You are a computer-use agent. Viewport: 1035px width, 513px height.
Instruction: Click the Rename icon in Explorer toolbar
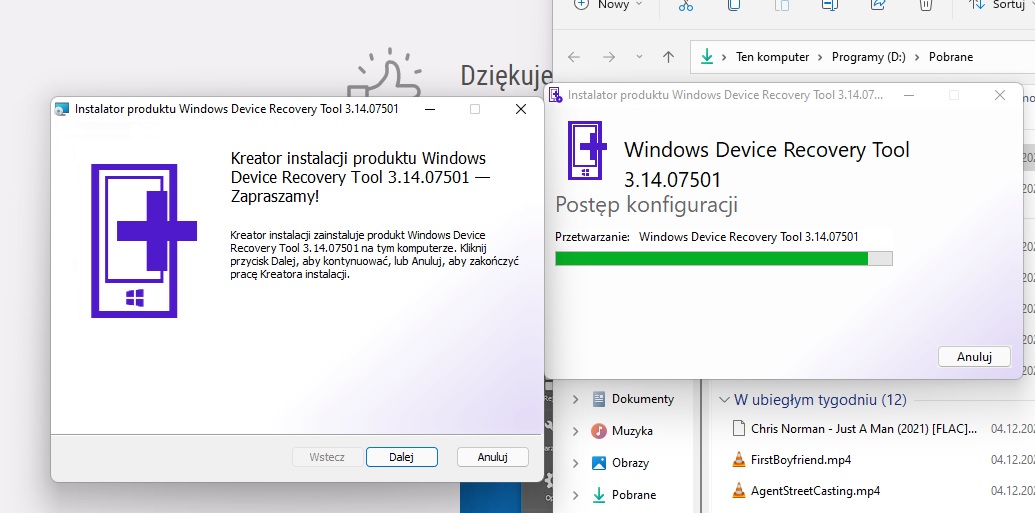830,5
